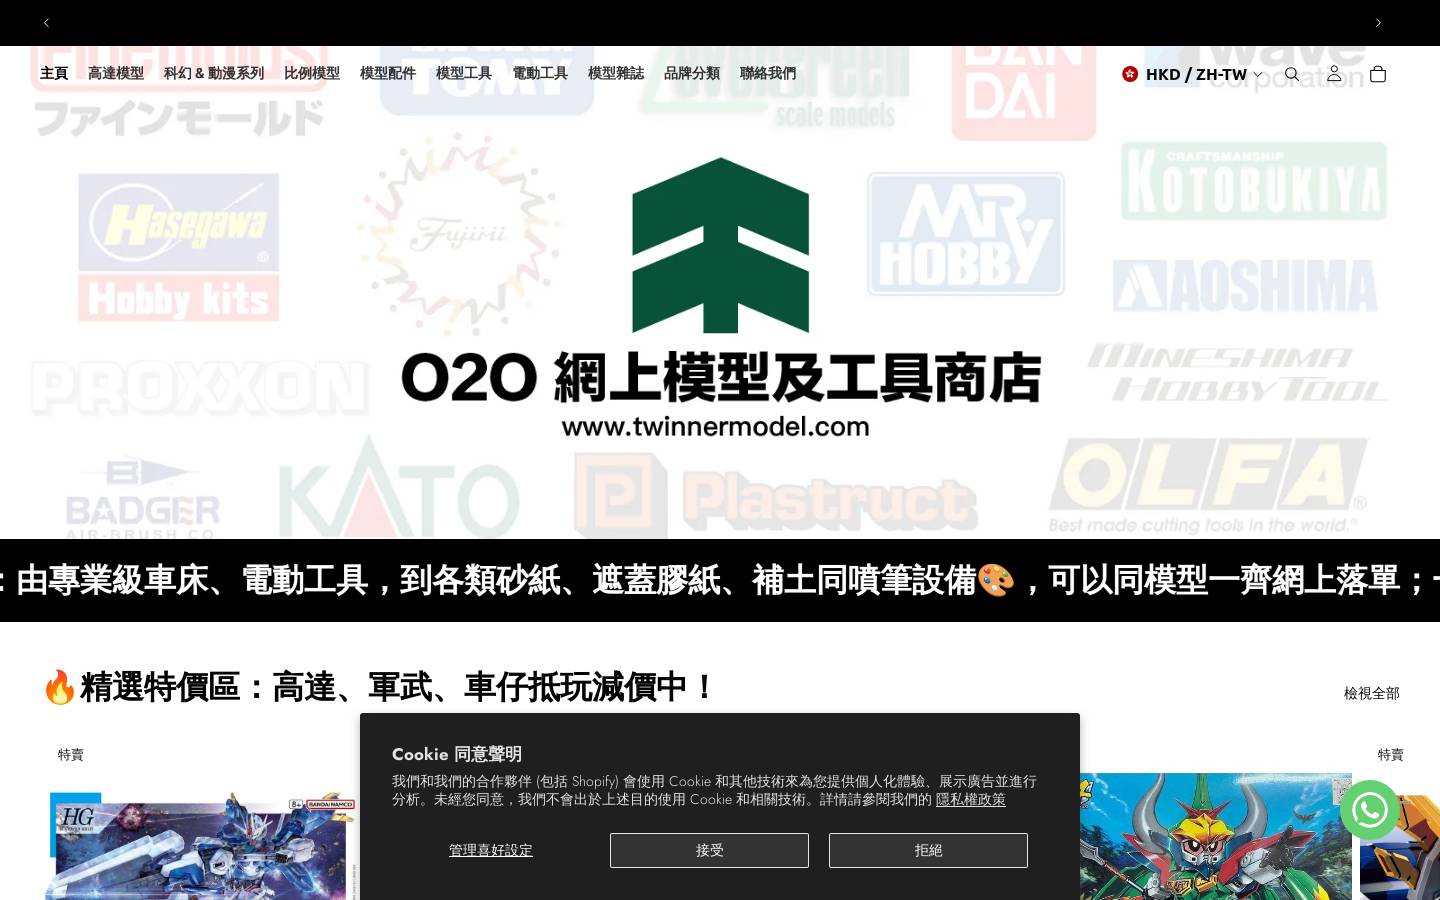Image resolution: width=1440 pixels, height=900 pixels.
Task: Expand the HKD / ZH-TW currency selector
Action: (1193, 74)
